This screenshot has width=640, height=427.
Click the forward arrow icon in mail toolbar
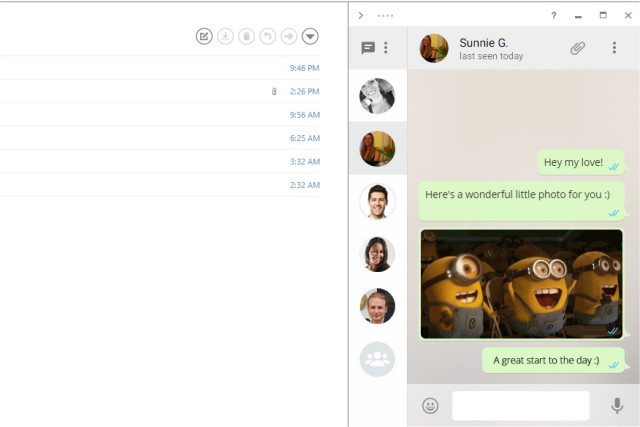coord(289,36)
